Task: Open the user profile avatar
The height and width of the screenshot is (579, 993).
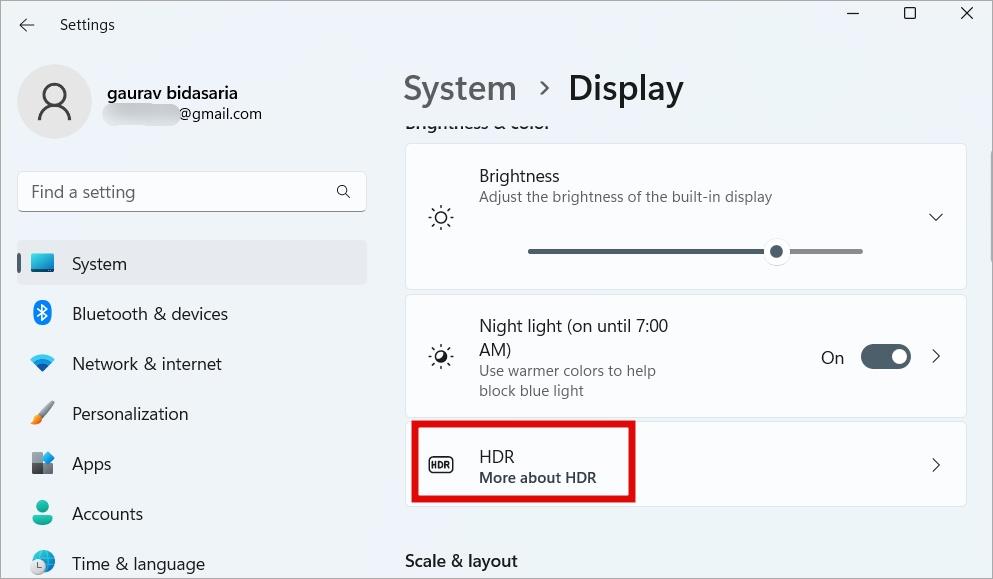Action: [x=54, y=101]
